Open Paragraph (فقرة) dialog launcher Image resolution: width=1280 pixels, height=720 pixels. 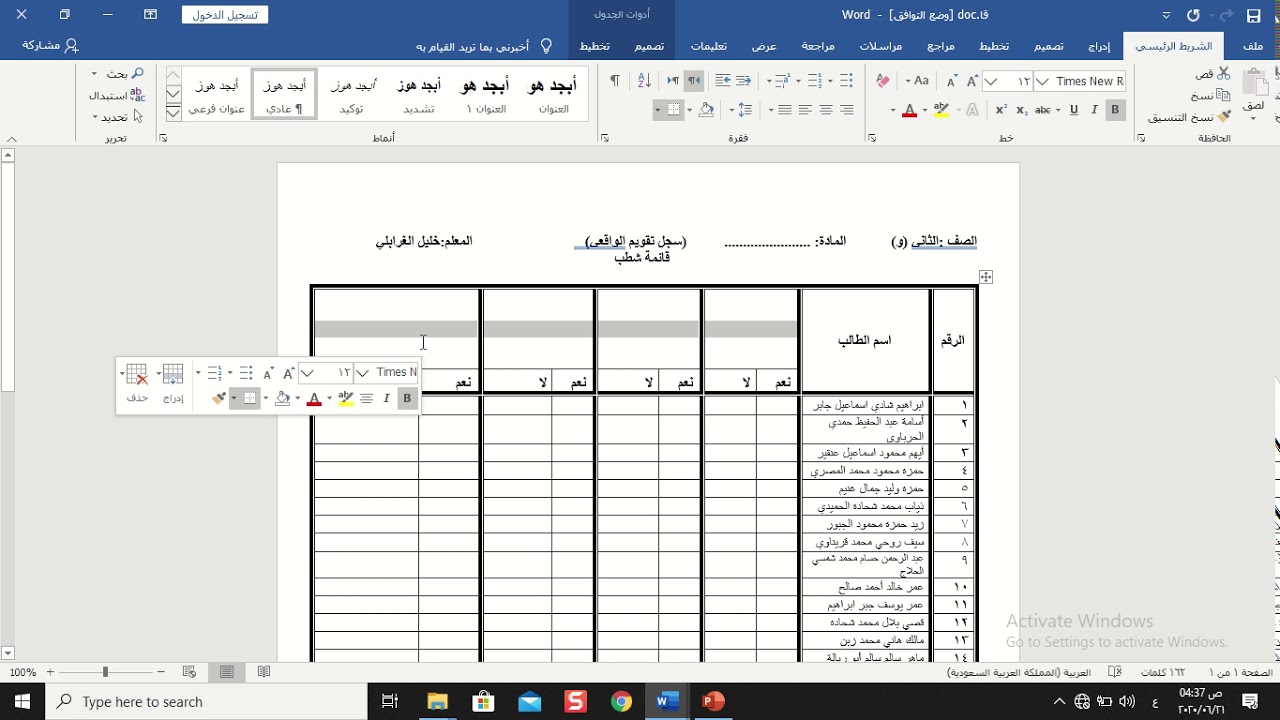pyautogui.click(x=604, y=138)
